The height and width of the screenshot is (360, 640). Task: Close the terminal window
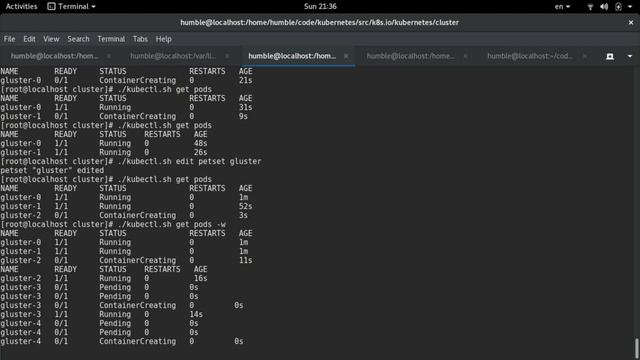(631, 22)
